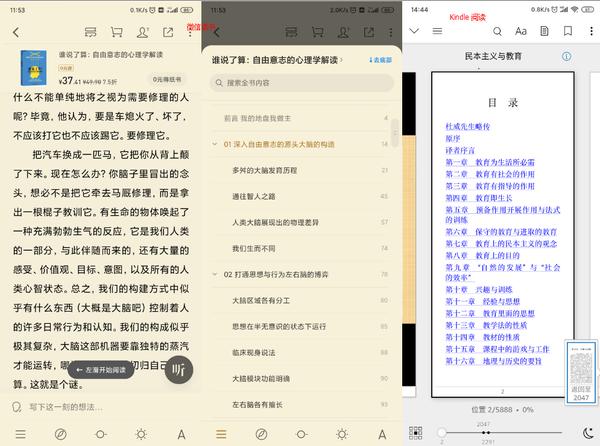The height and width of the screenshot is (446, 600).
Task: Show info for 民本主义与教育
Action: click(x=566, y=56)
